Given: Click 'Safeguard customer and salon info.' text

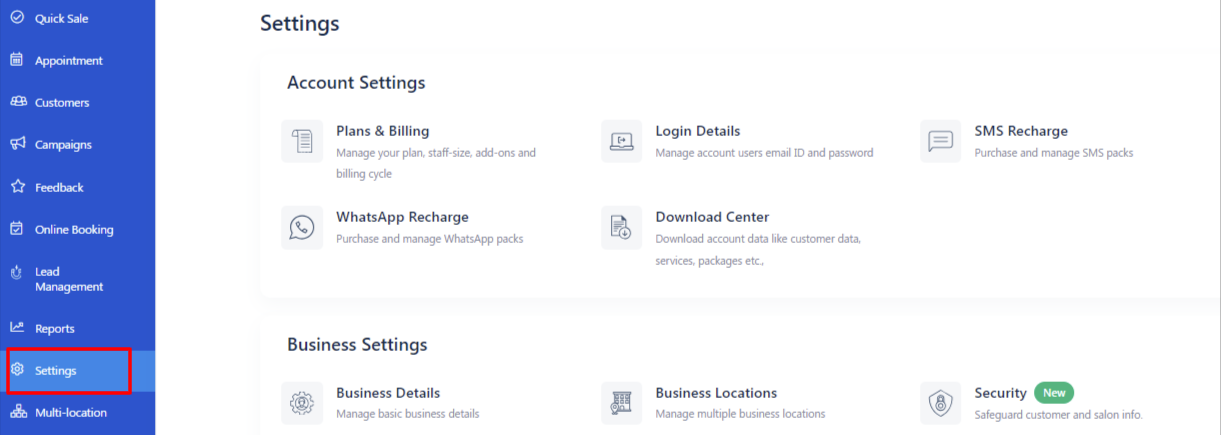Looking at the screenshot, I should coord(1058,414).
